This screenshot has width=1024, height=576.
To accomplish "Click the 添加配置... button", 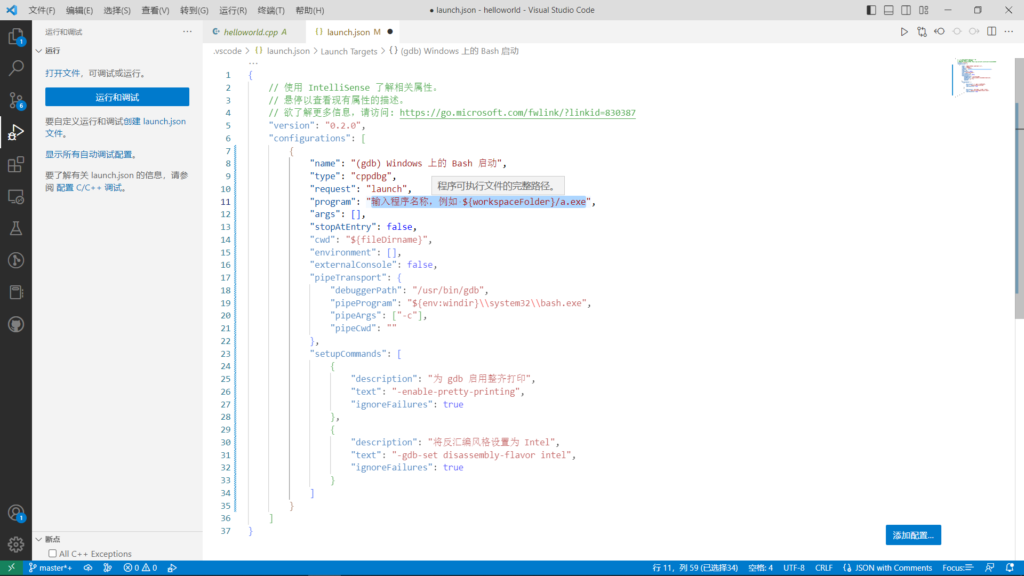I will click(x=912, y=535).
